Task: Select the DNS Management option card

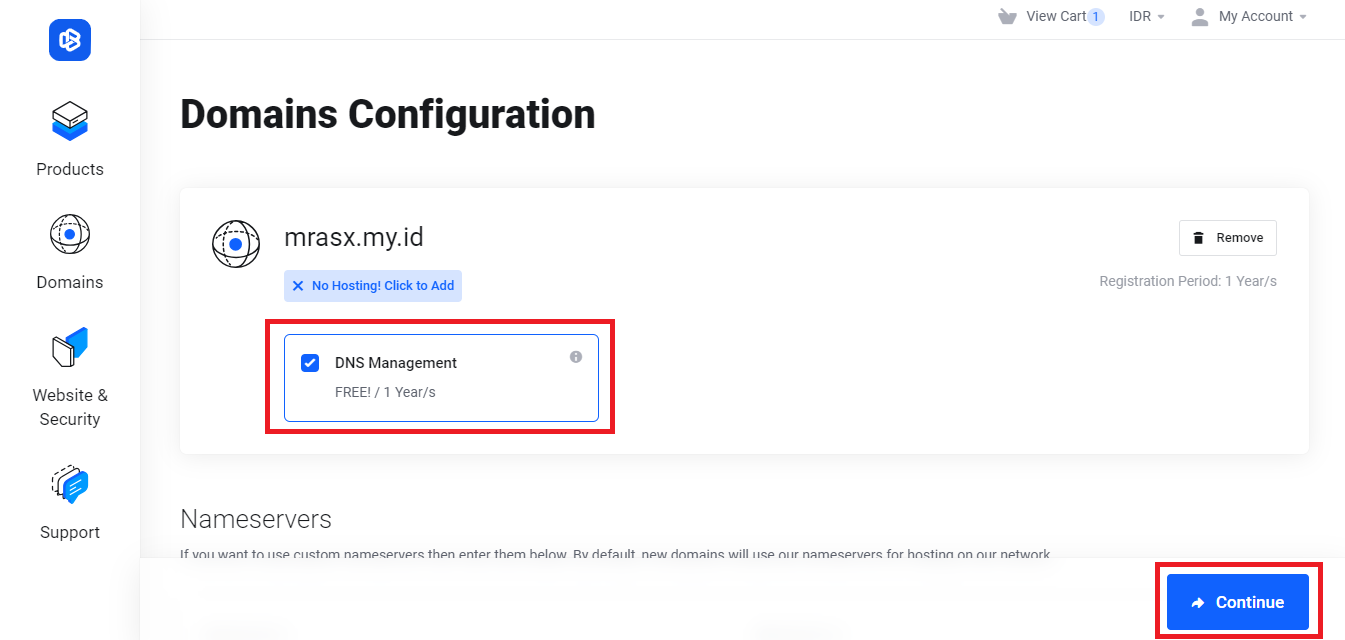Action: coord(441,378)
